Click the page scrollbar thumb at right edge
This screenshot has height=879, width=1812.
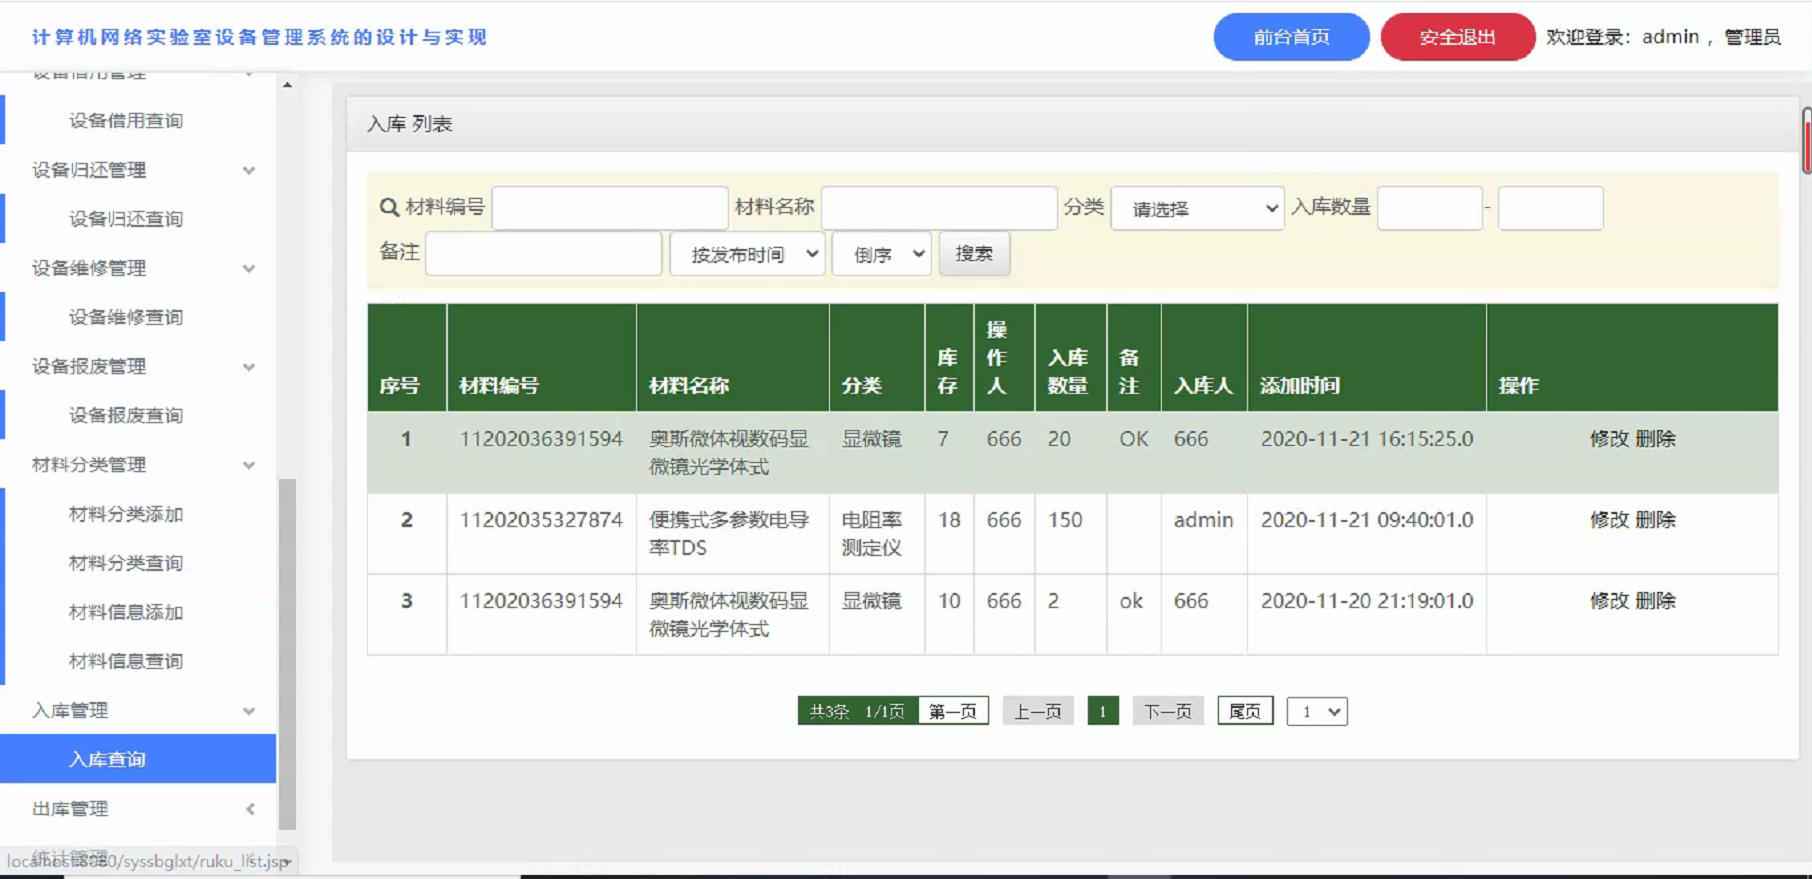(1807, 141)
